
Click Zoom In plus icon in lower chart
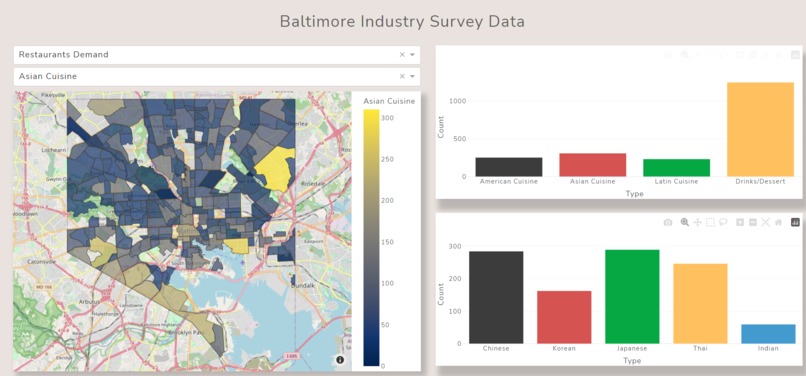pyautogui.click(x=740, y=222)
